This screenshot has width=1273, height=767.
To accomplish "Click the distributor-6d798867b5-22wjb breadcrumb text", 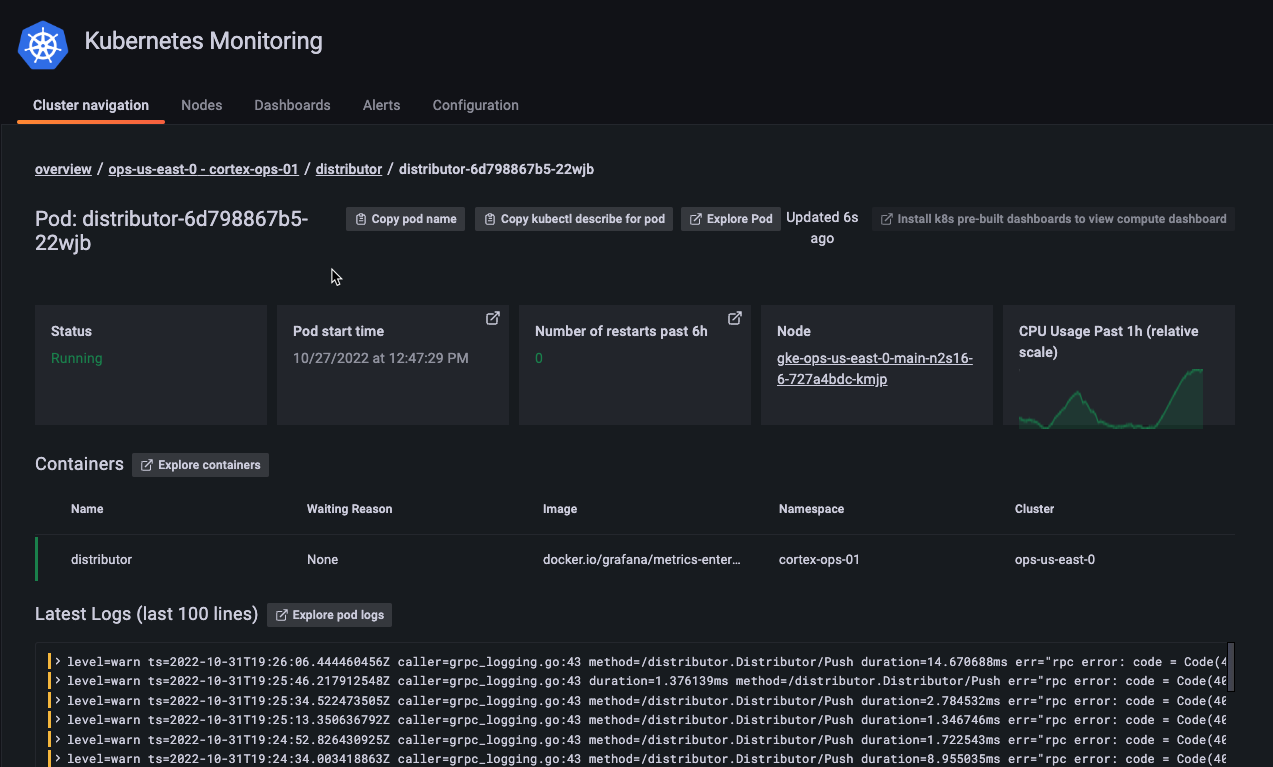I will [497, 169].
